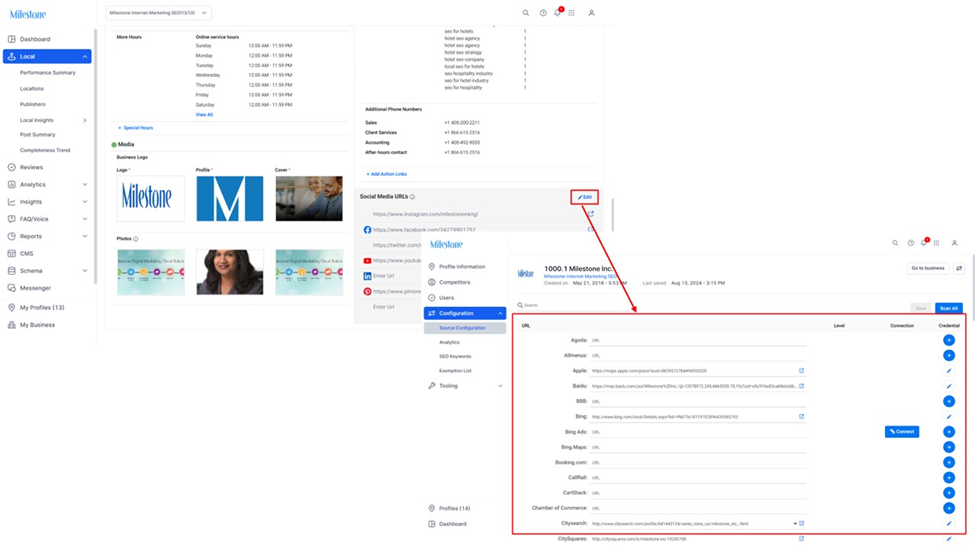Viewport: 975px width, 548px height.
Task: Add credential for Bing Ads row
Action: 949,432
